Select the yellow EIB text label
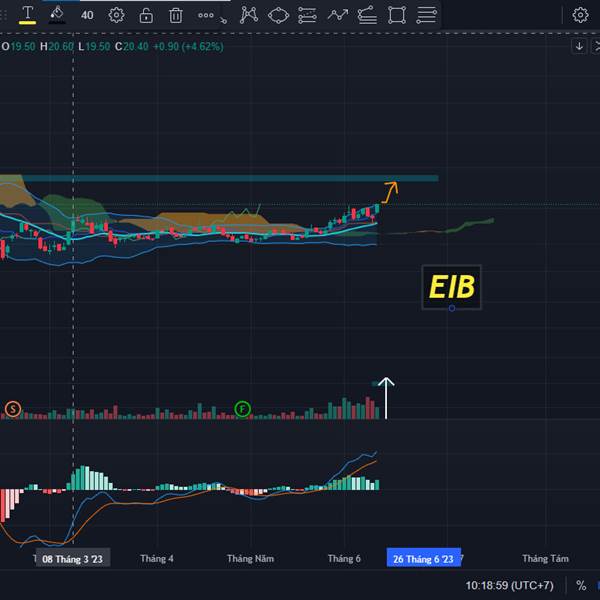 click(x=452, y=287)
